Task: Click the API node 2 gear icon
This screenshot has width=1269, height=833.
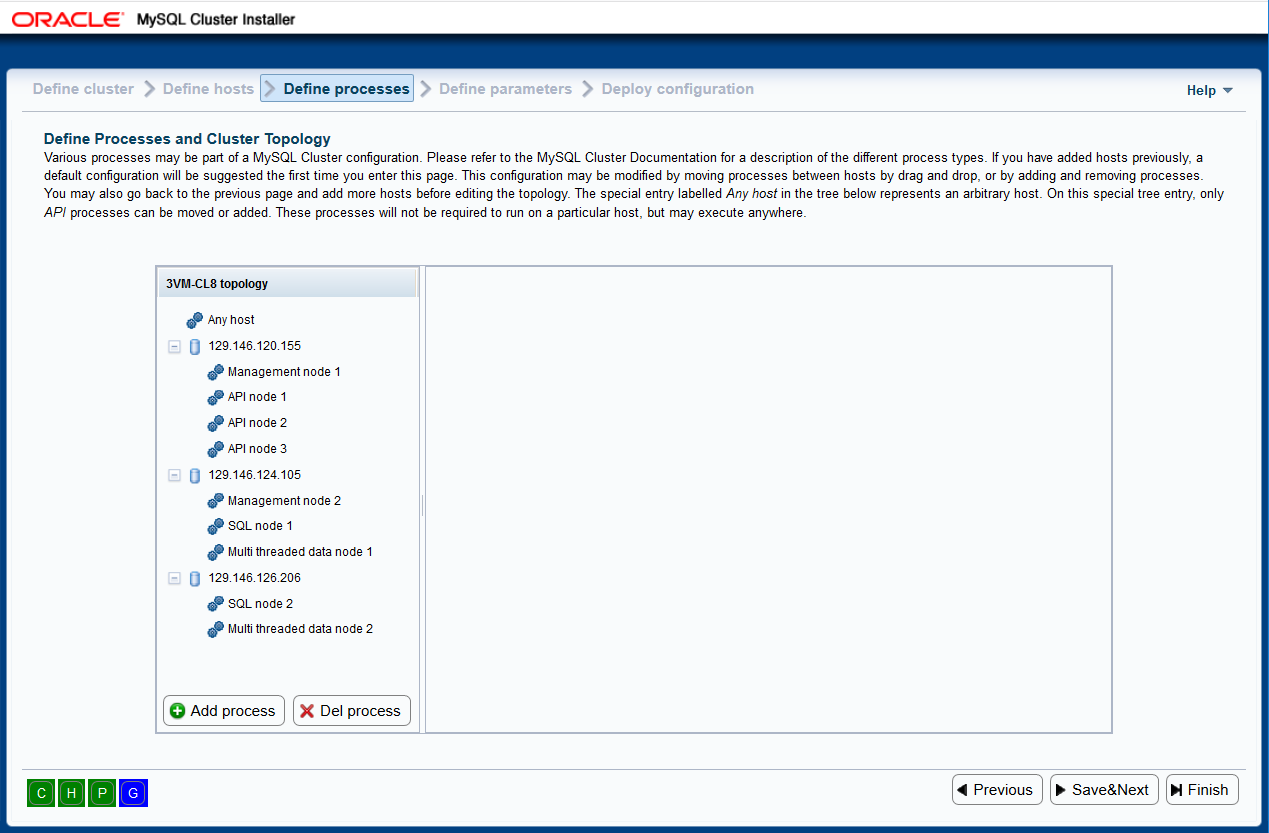Action: [x=215, y=423]
